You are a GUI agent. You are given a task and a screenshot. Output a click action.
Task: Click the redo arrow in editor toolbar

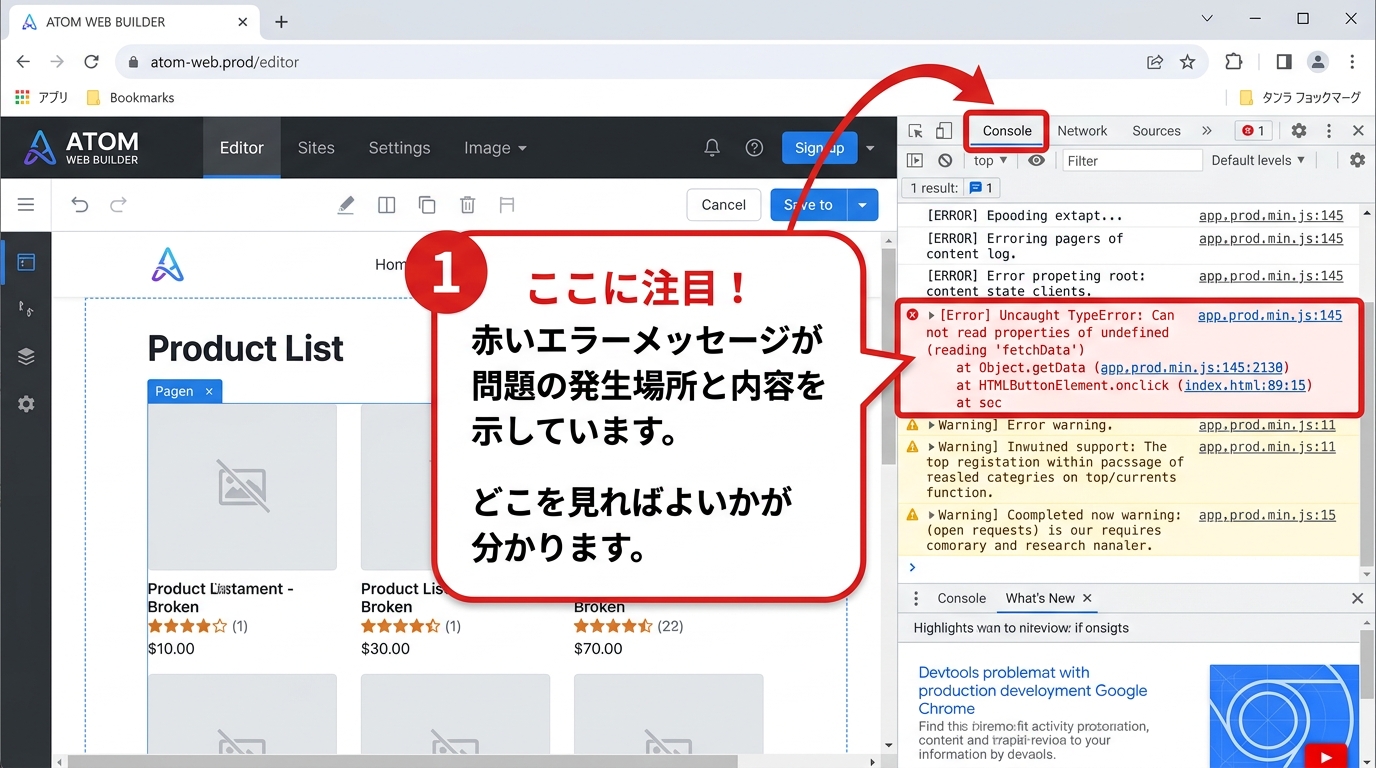[x=118, y=205]
